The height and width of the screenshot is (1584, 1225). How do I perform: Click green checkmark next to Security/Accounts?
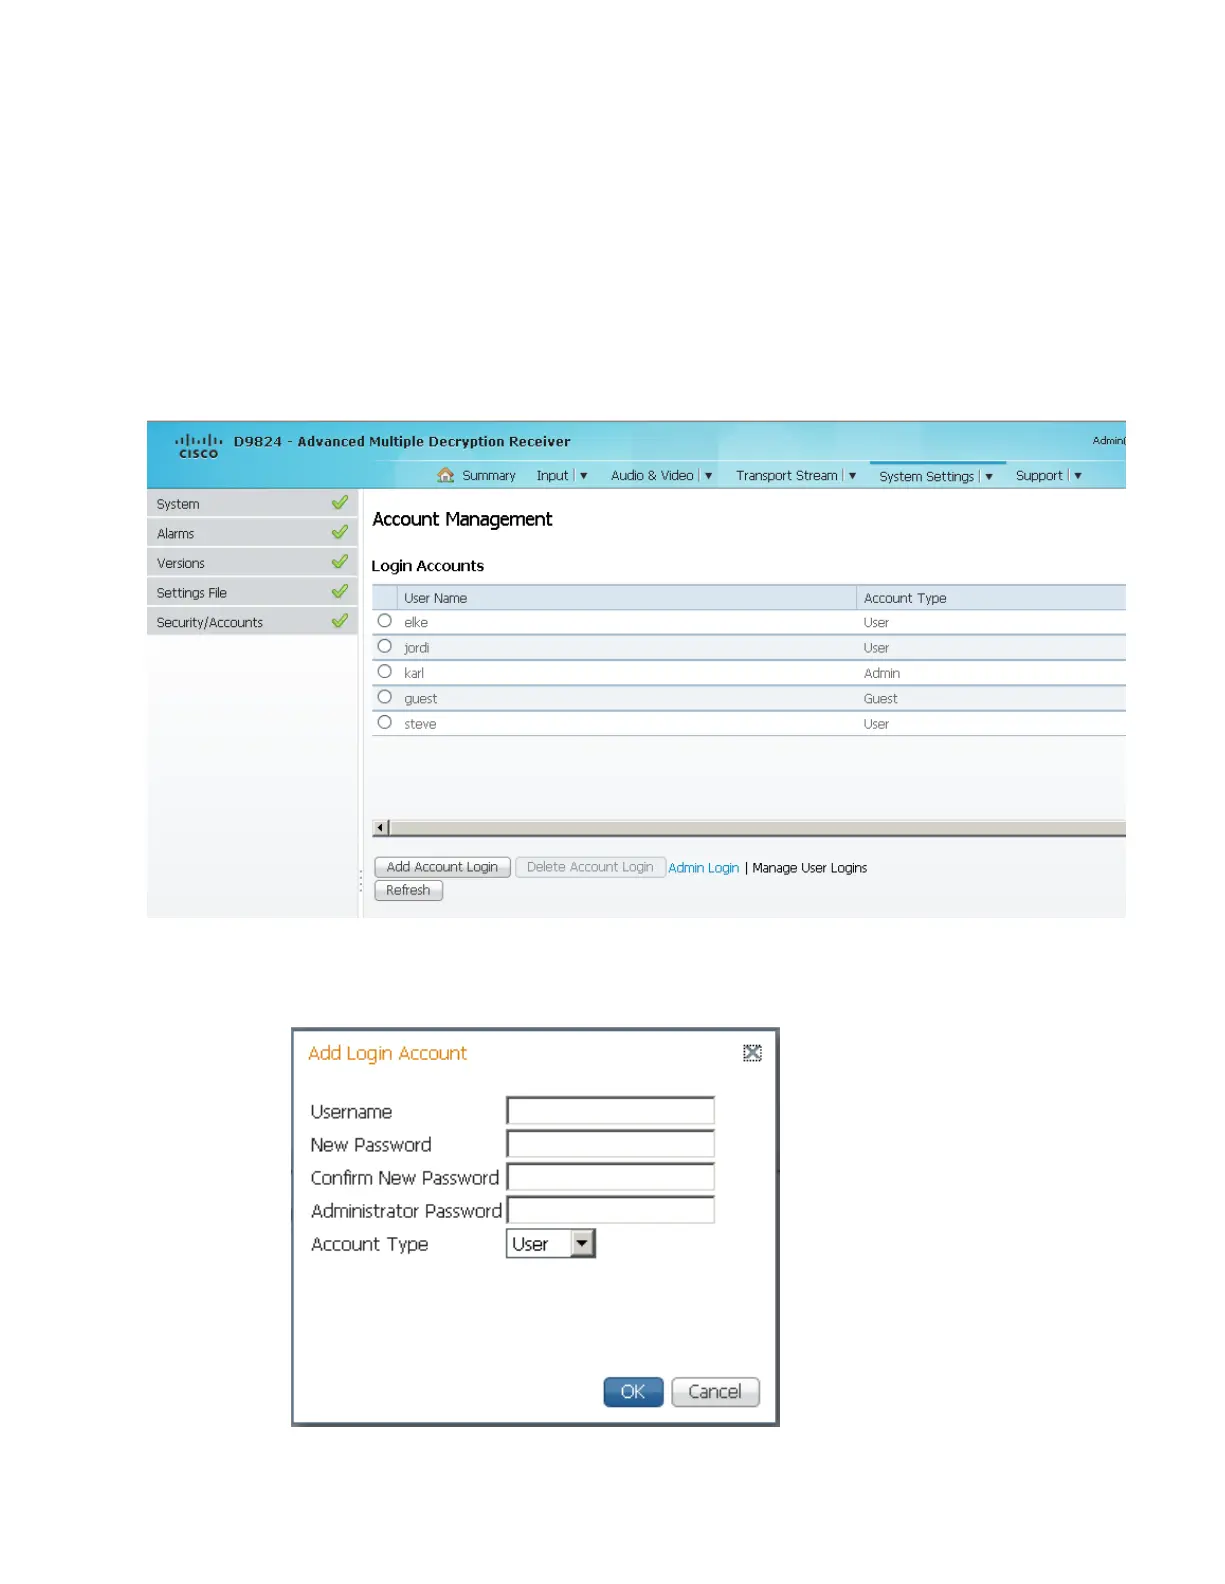340,621
